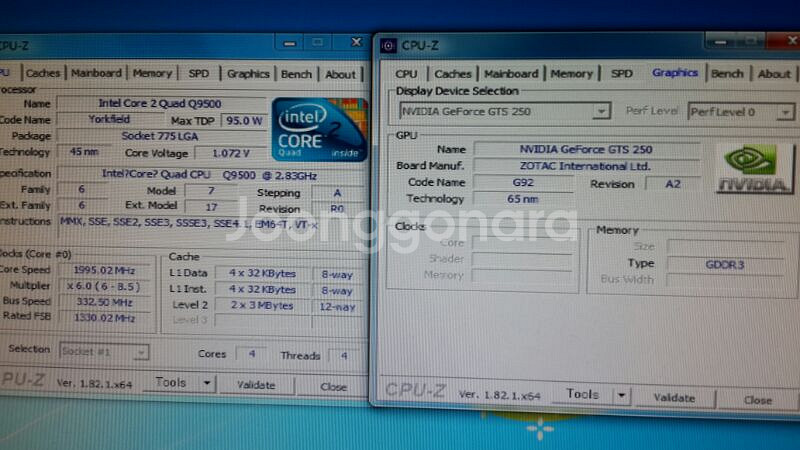Screen dimensions: 800x450
Task: Click the ZOTAC International Ltd. board manufacturer field
Action: (586, 166)
